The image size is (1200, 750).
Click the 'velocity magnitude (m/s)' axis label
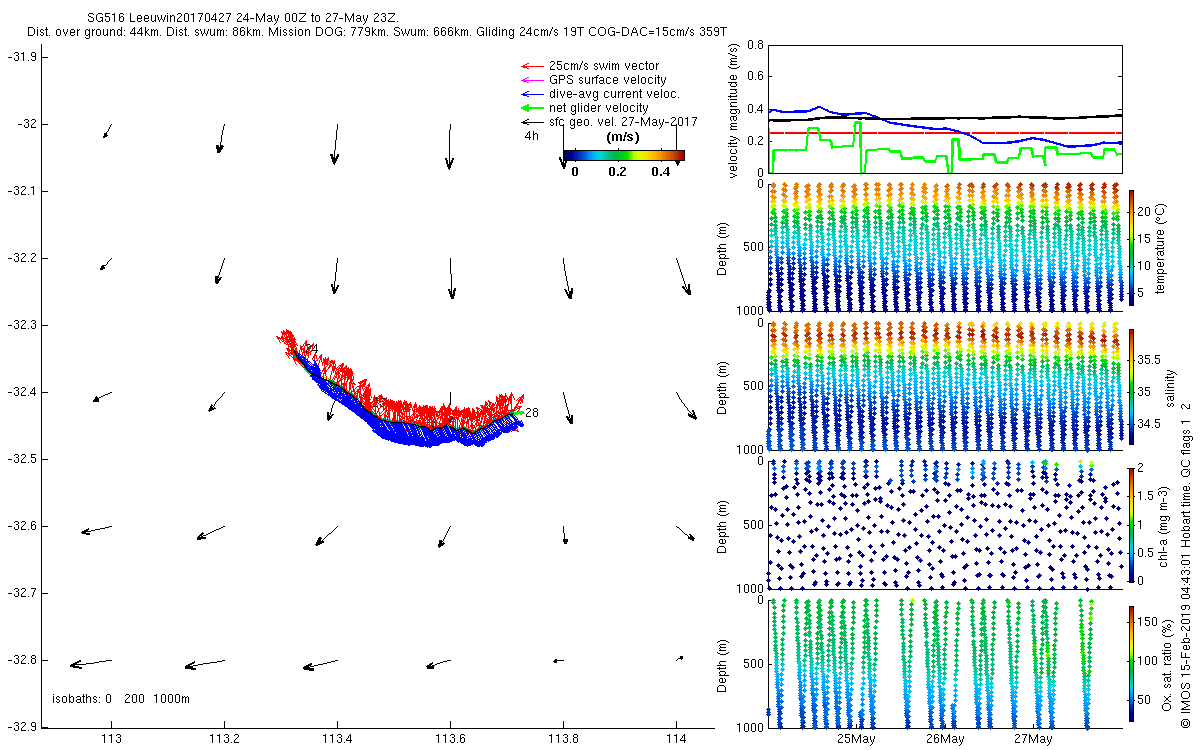[x=735, y=111]
